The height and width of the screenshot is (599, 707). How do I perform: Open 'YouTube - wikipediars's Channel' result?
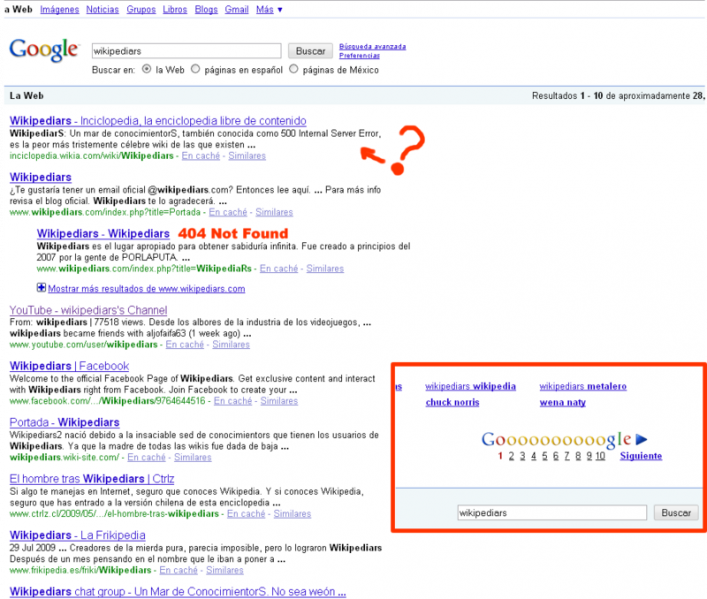[x=88, y=310]
